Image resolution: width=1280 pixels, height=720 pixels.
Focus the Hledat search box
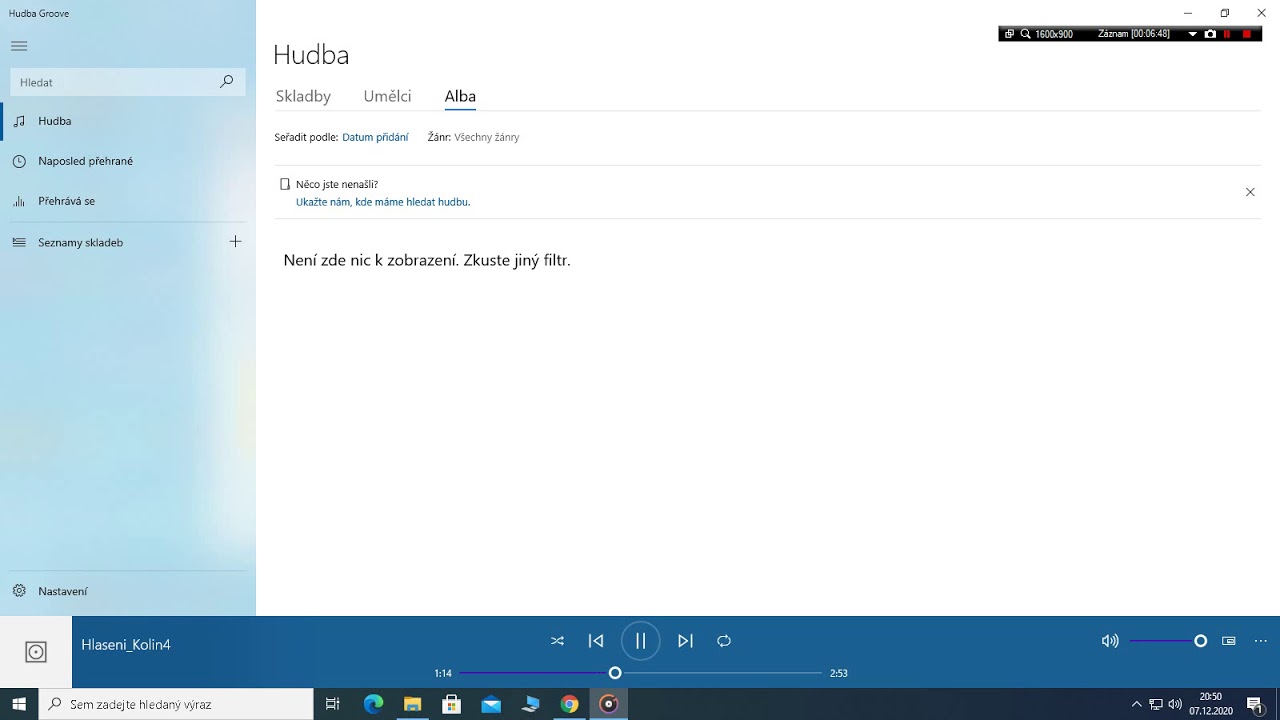127,82
